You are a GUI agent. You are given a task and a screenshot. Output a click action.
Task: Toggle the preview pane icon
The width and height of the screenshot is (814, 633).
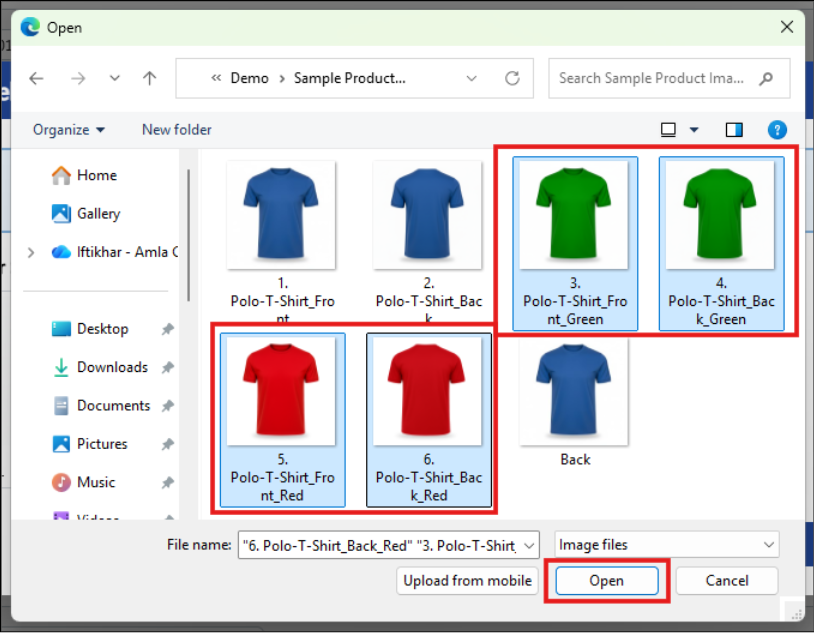click(734, 129)
